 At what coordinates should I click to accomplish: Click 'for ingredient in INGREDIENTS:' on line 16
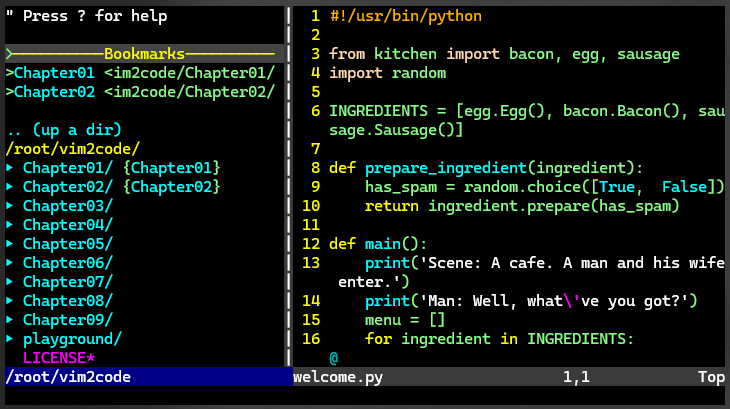point(500,339)
